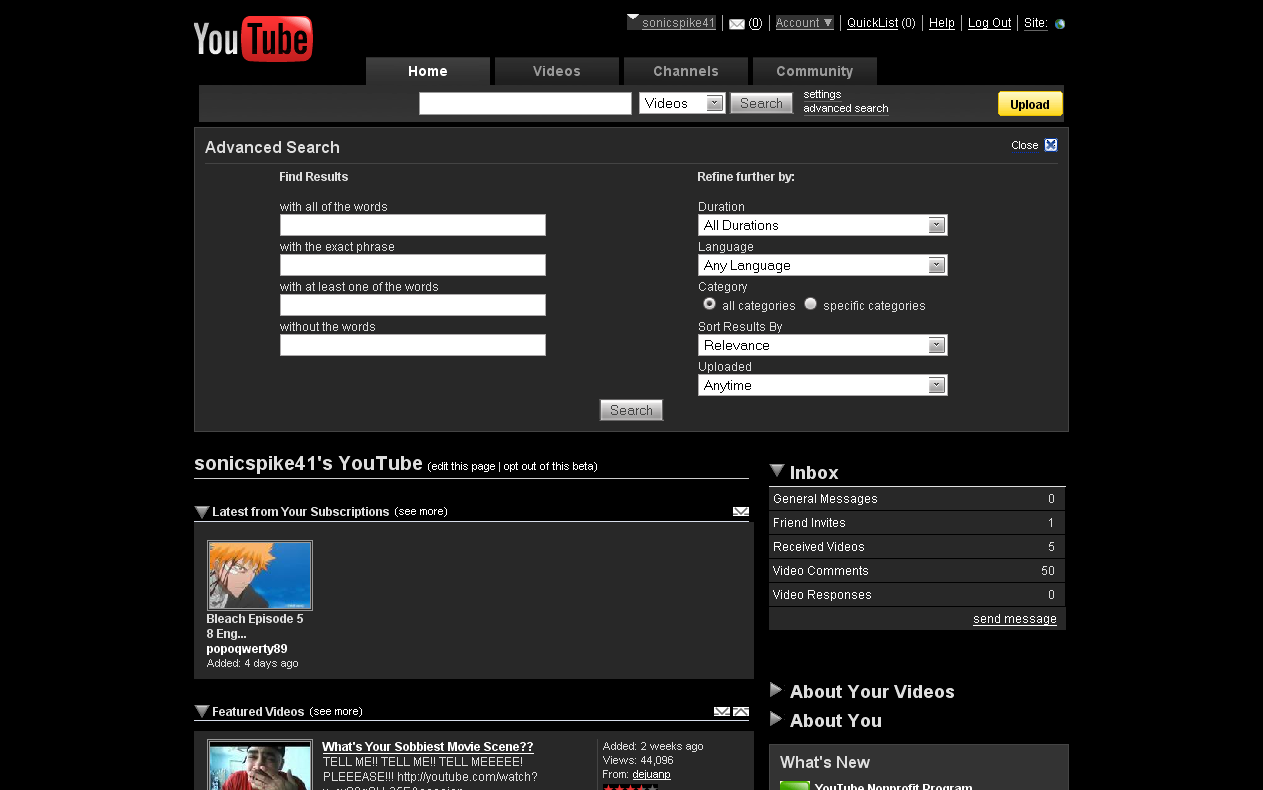
Task: Switch to the Community tab
Action: (x=815, y=71)
